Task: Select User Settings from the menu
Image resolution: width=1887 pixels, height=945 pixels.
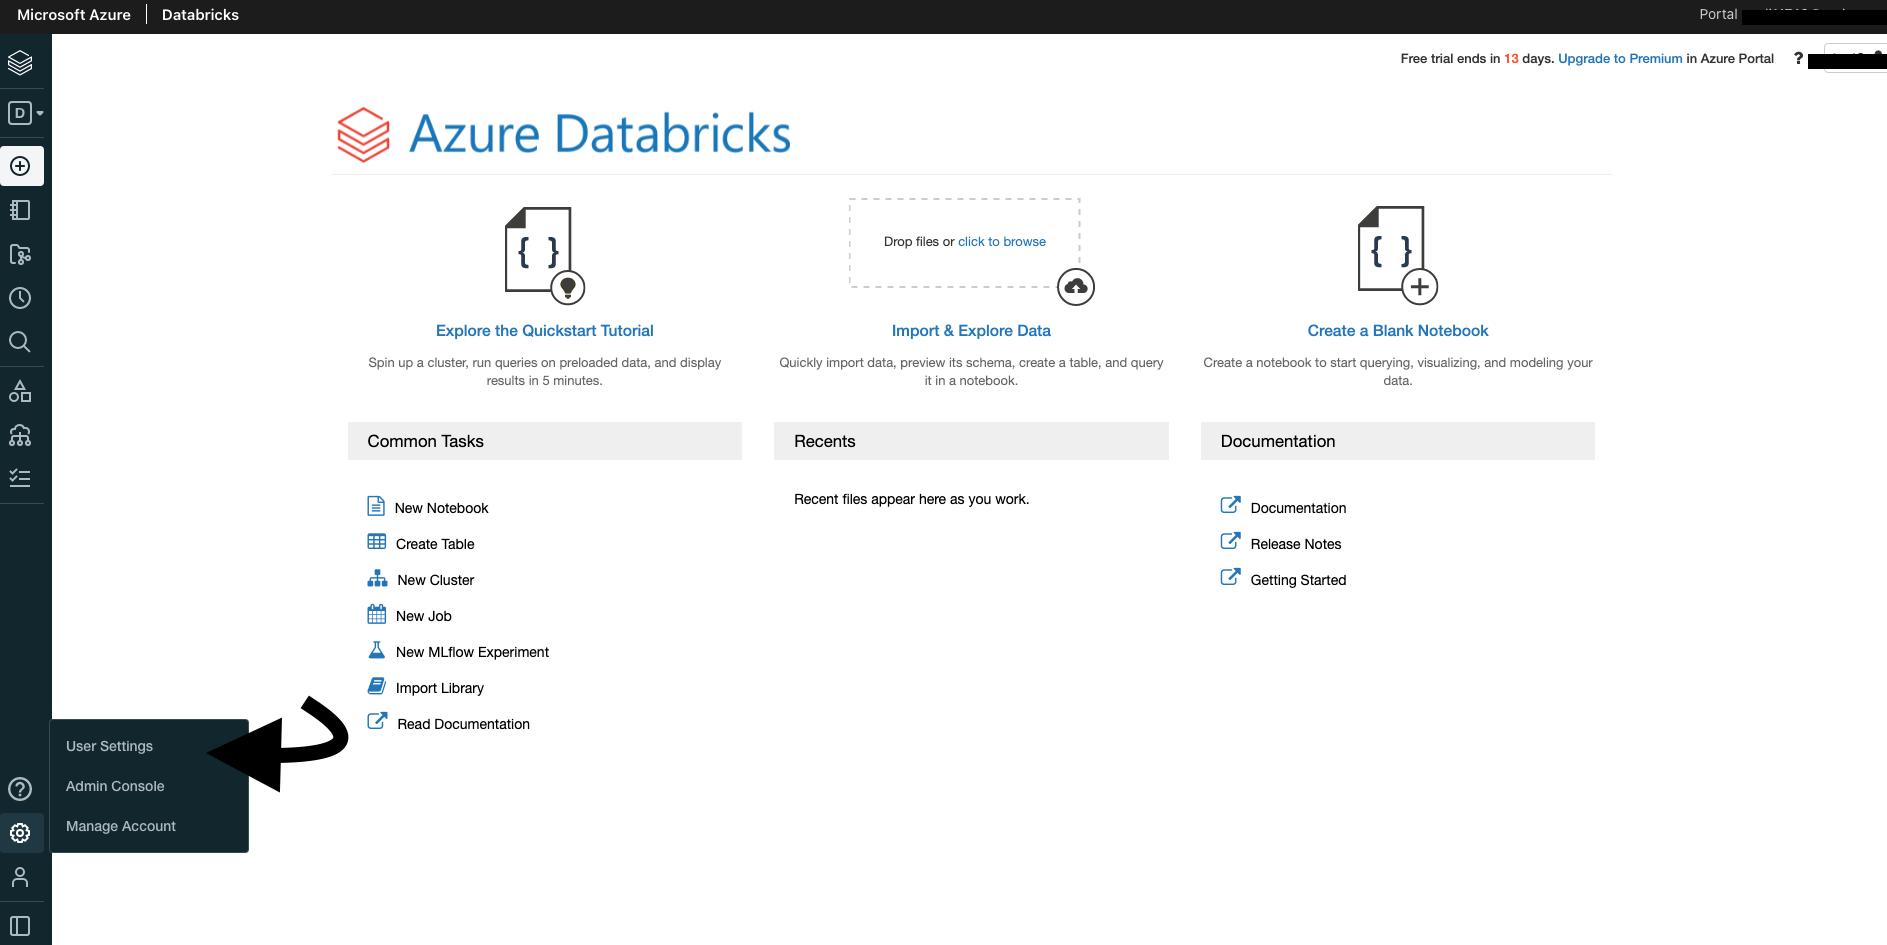Action: coord(110,746)
